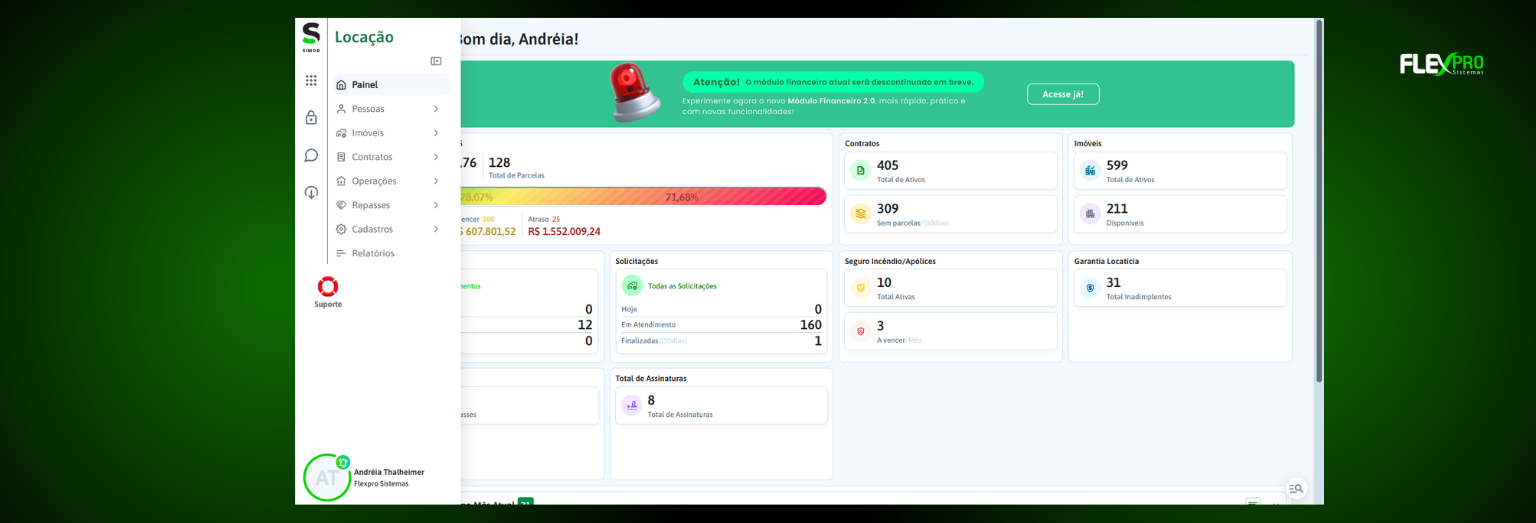
Task: Click Todas as Solicitações link
Action: tap(682, 286)
